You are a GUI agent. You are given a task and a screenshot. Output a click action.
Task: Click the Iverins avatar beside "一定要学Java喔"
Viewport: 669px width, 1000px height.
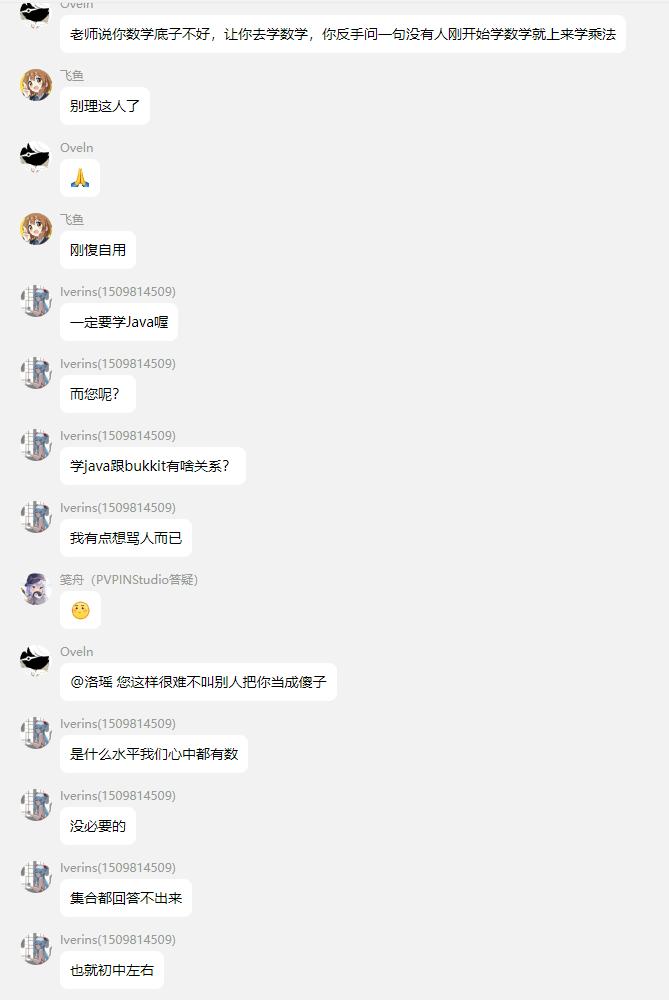pos(36,301)
